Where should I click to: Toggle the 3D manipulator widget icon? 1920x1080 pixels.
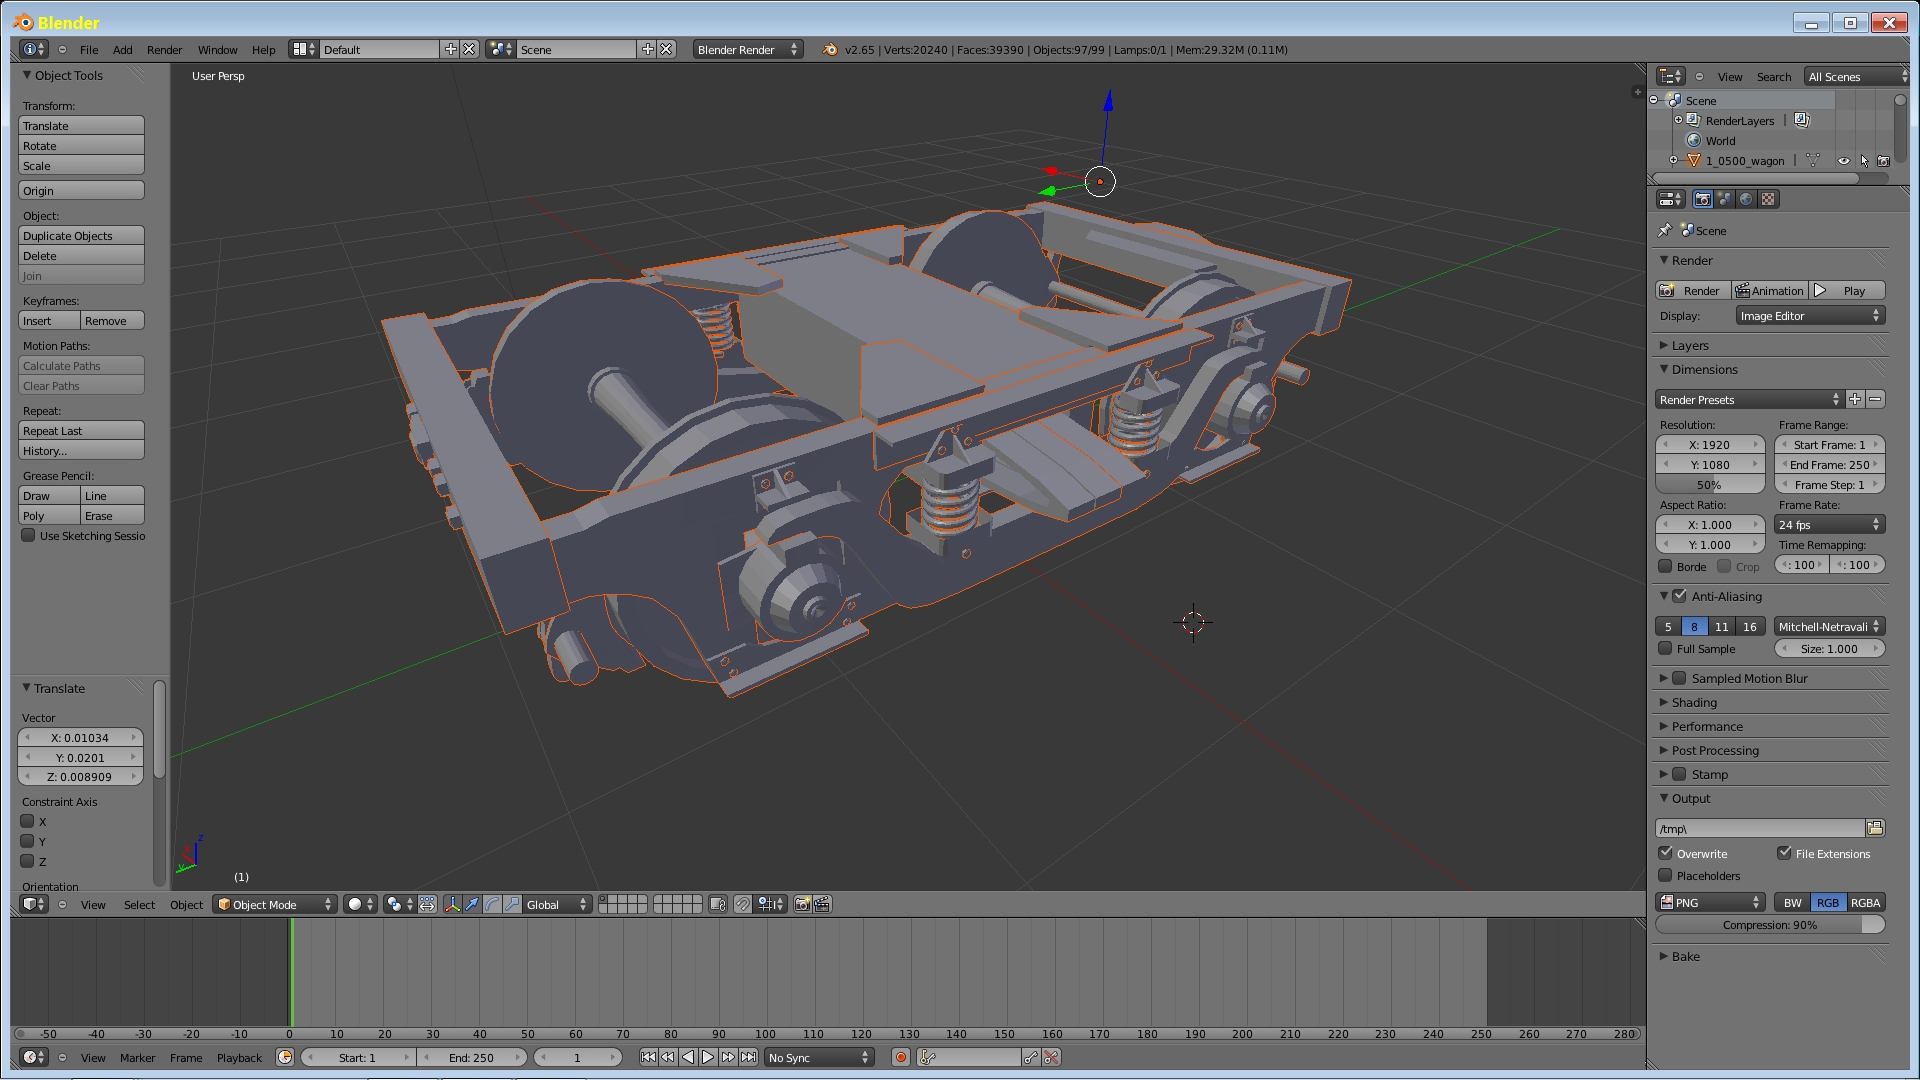pos(452,904)
